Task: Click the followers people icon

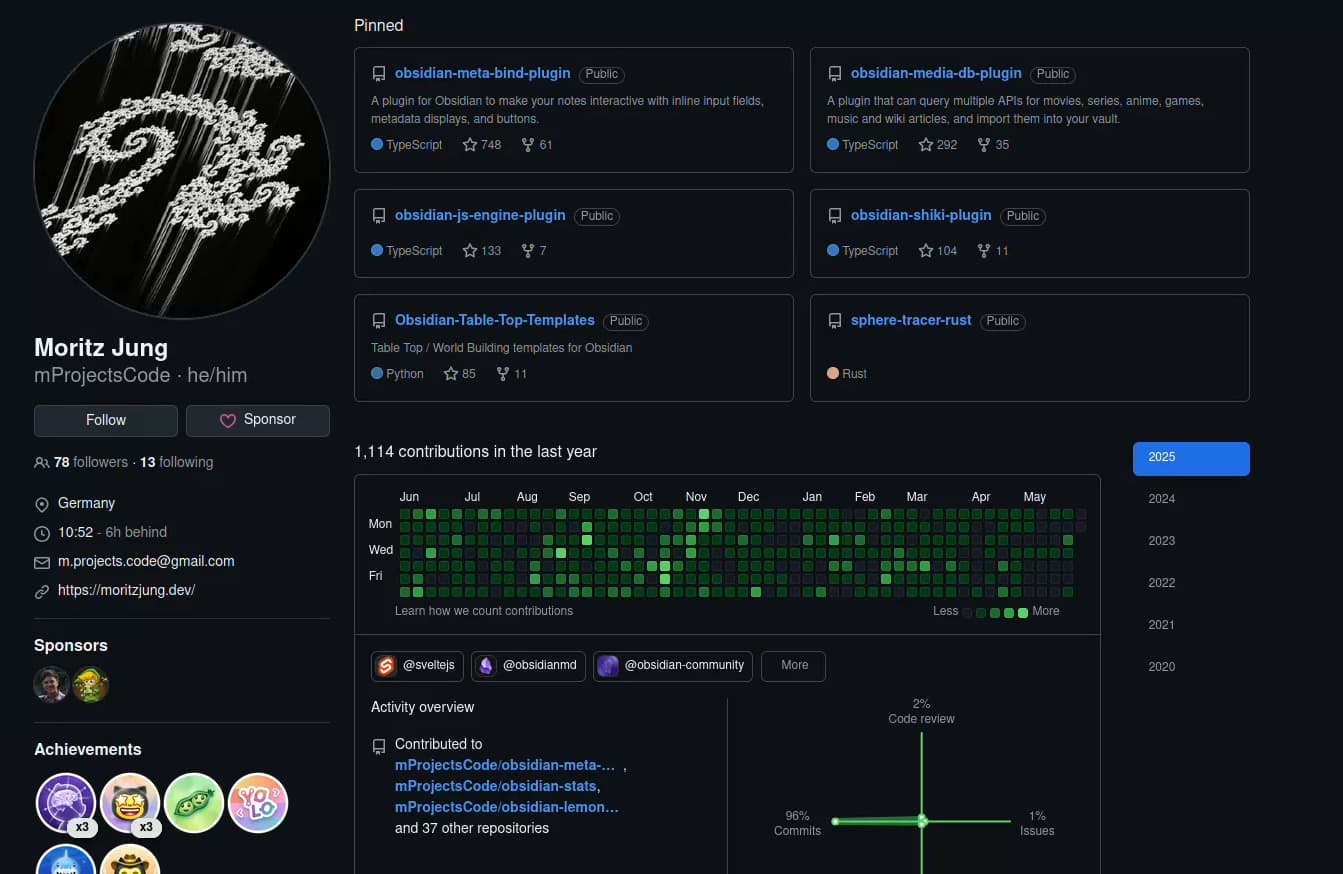Action: (42, 463)
